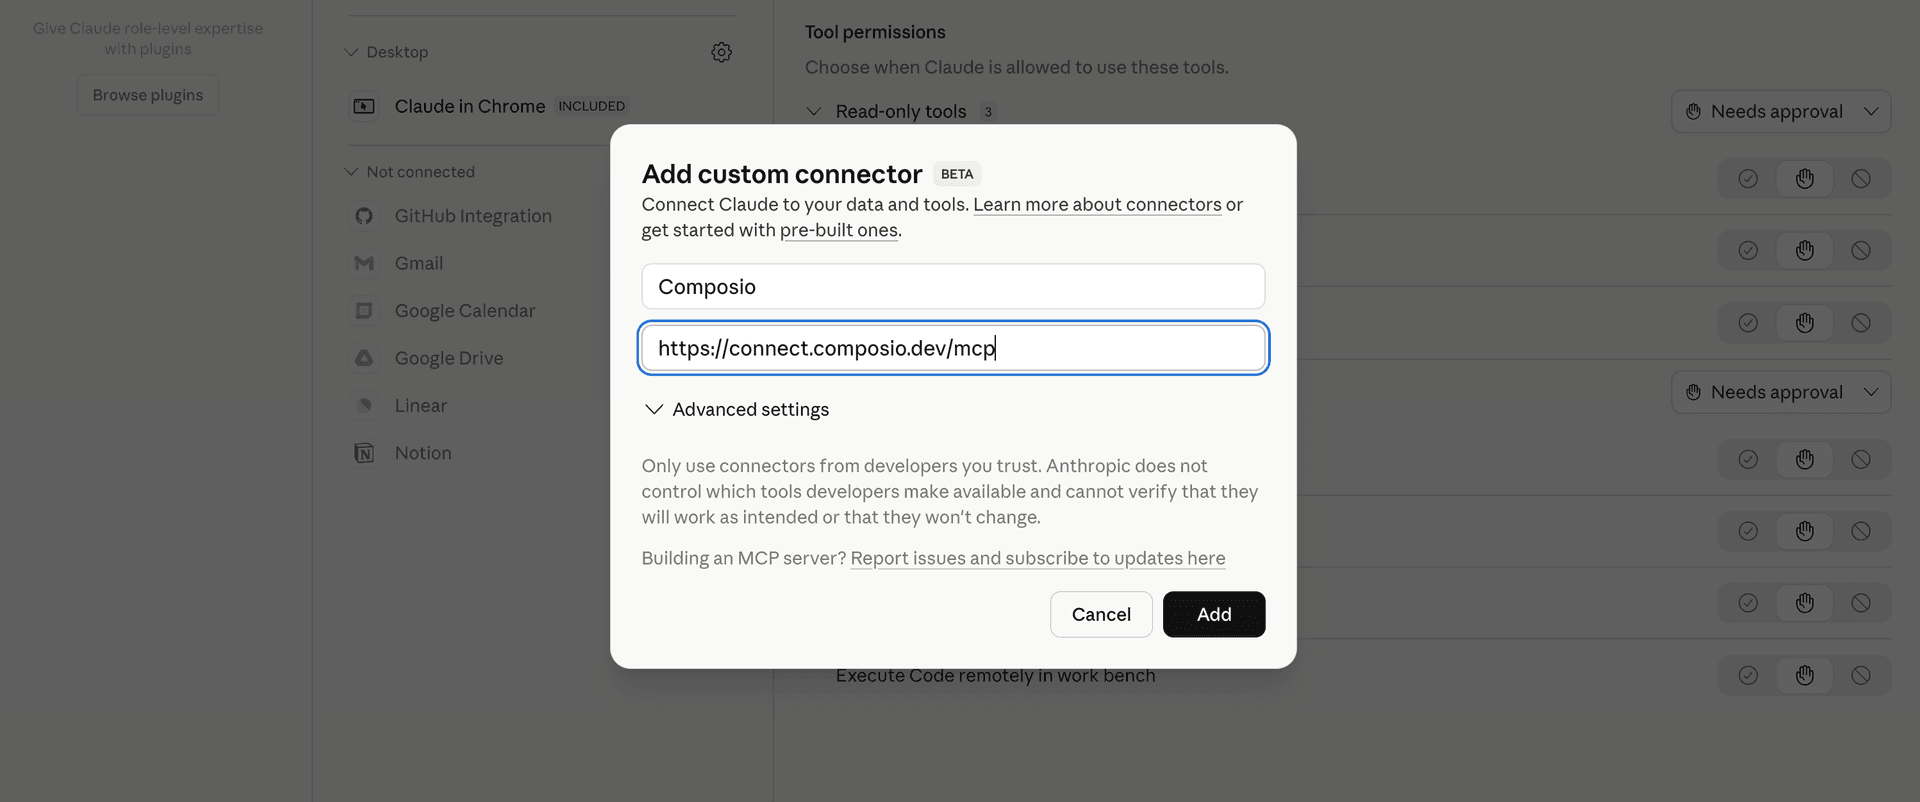
Task: Click the Claude in Chrome icon
Action: [365, 106]
